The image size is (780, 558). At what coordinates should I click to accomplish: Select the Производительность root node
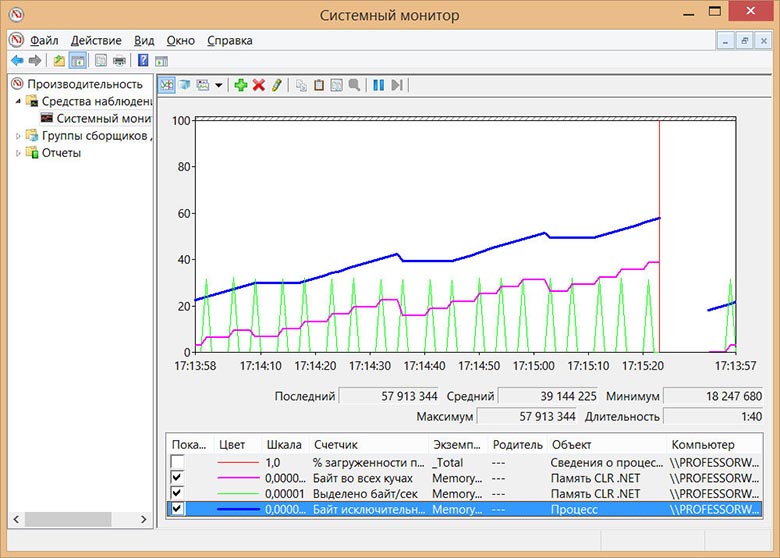[85, 84]
